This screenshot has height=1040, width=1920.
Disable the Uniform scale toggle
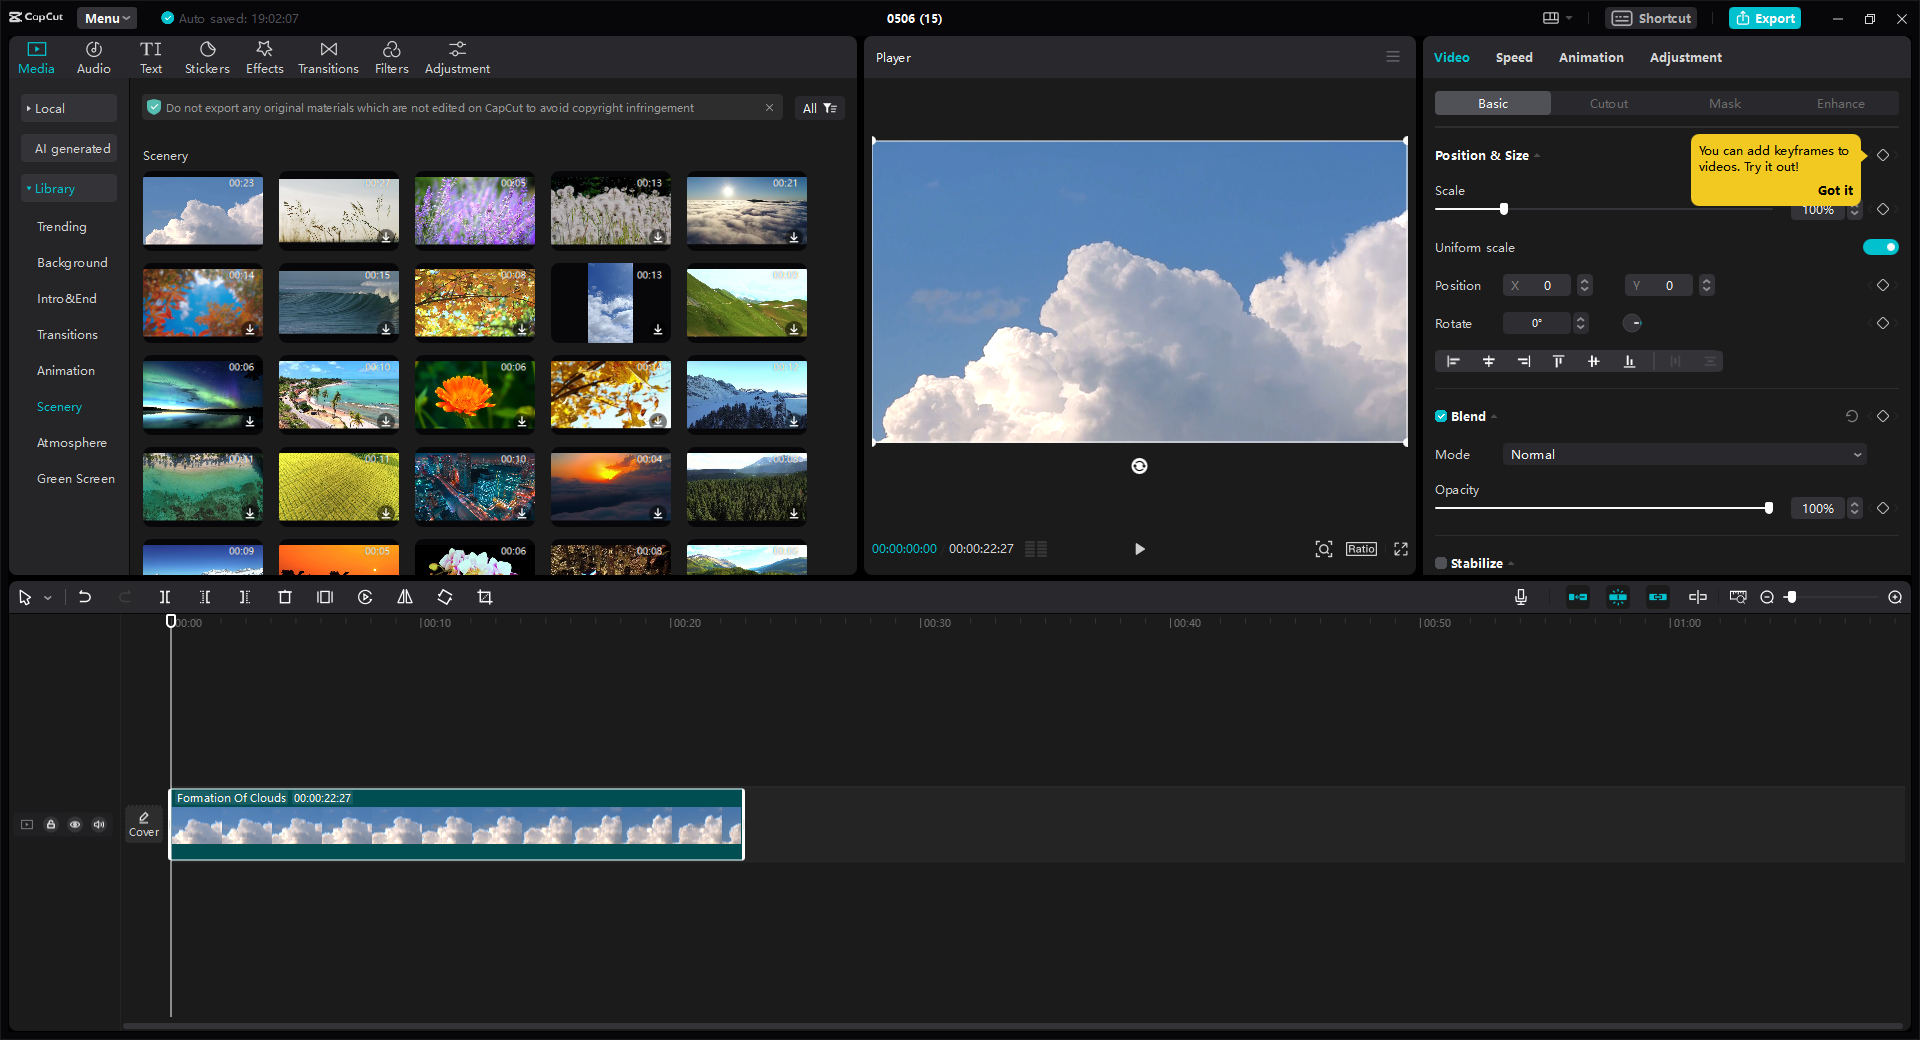(x=1881, y=247)
